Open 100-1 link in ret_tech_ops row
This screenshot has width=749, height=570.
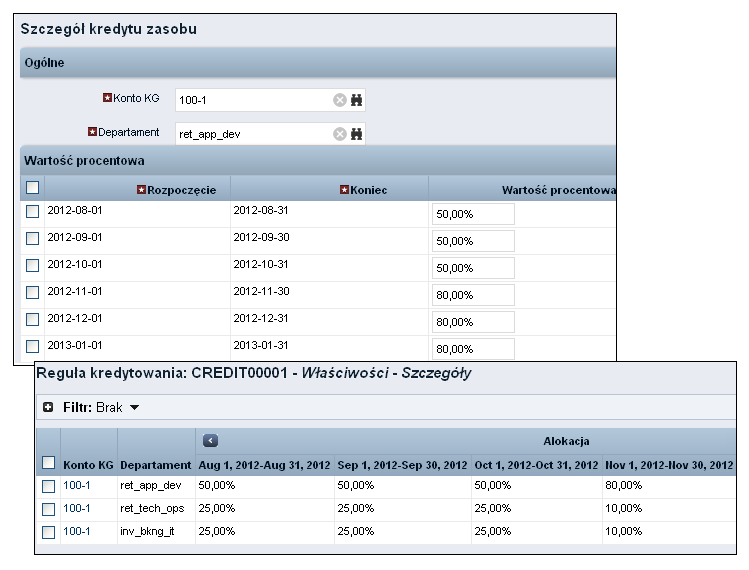76,508
